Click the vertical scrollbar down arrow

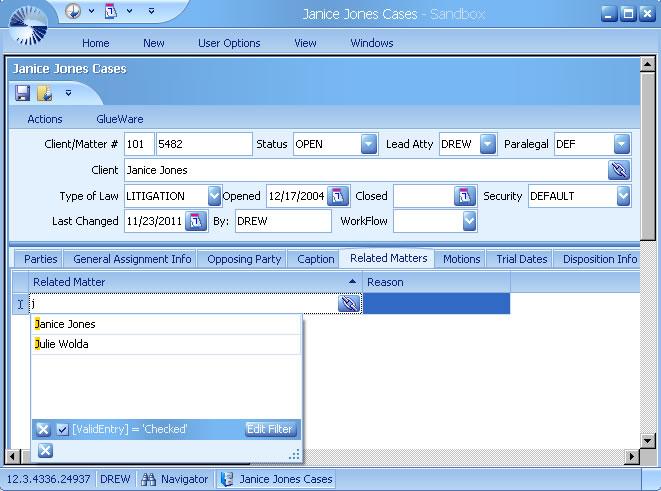click(648, 441)
